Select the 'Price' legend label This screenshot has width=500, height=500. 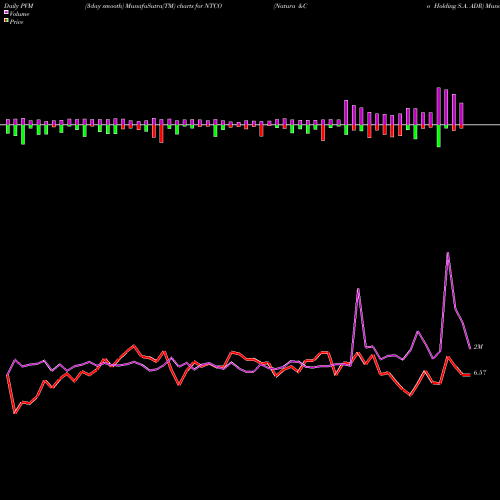pos(16,22)
